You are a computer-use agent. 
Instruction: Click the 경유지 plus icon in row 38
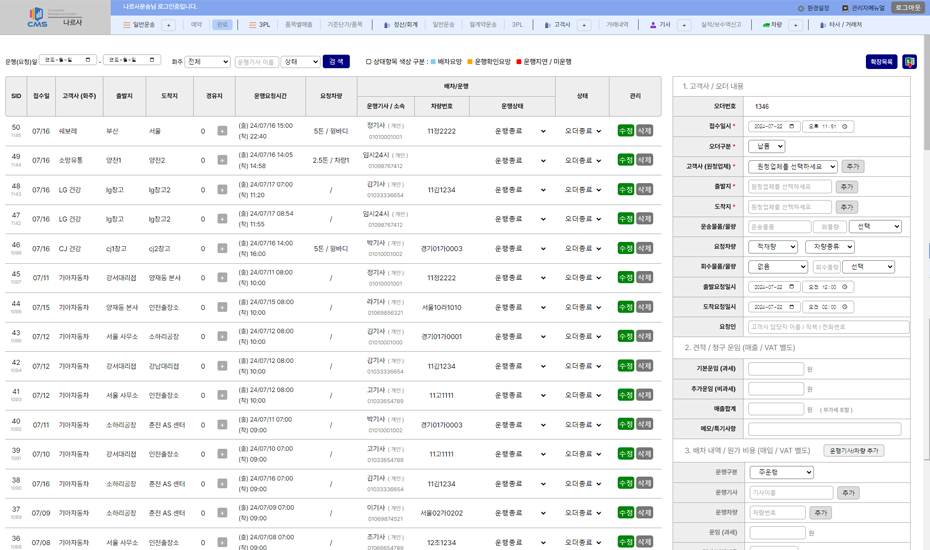click(222, 484)
